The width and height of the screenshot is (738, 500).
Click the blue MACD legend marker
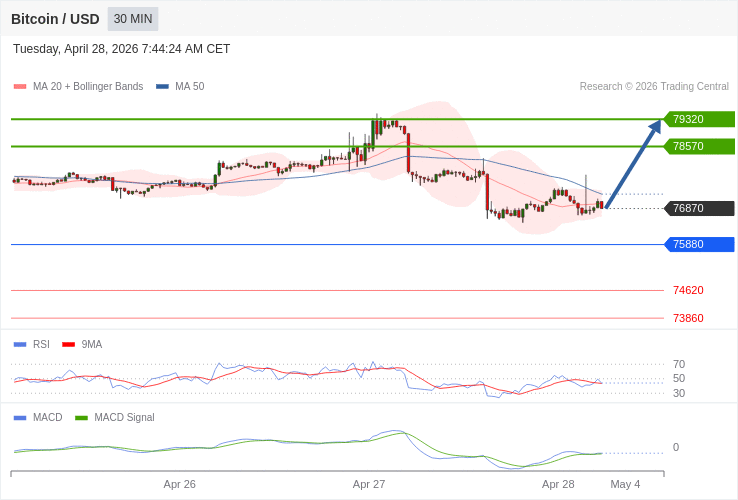coord(20,417)
